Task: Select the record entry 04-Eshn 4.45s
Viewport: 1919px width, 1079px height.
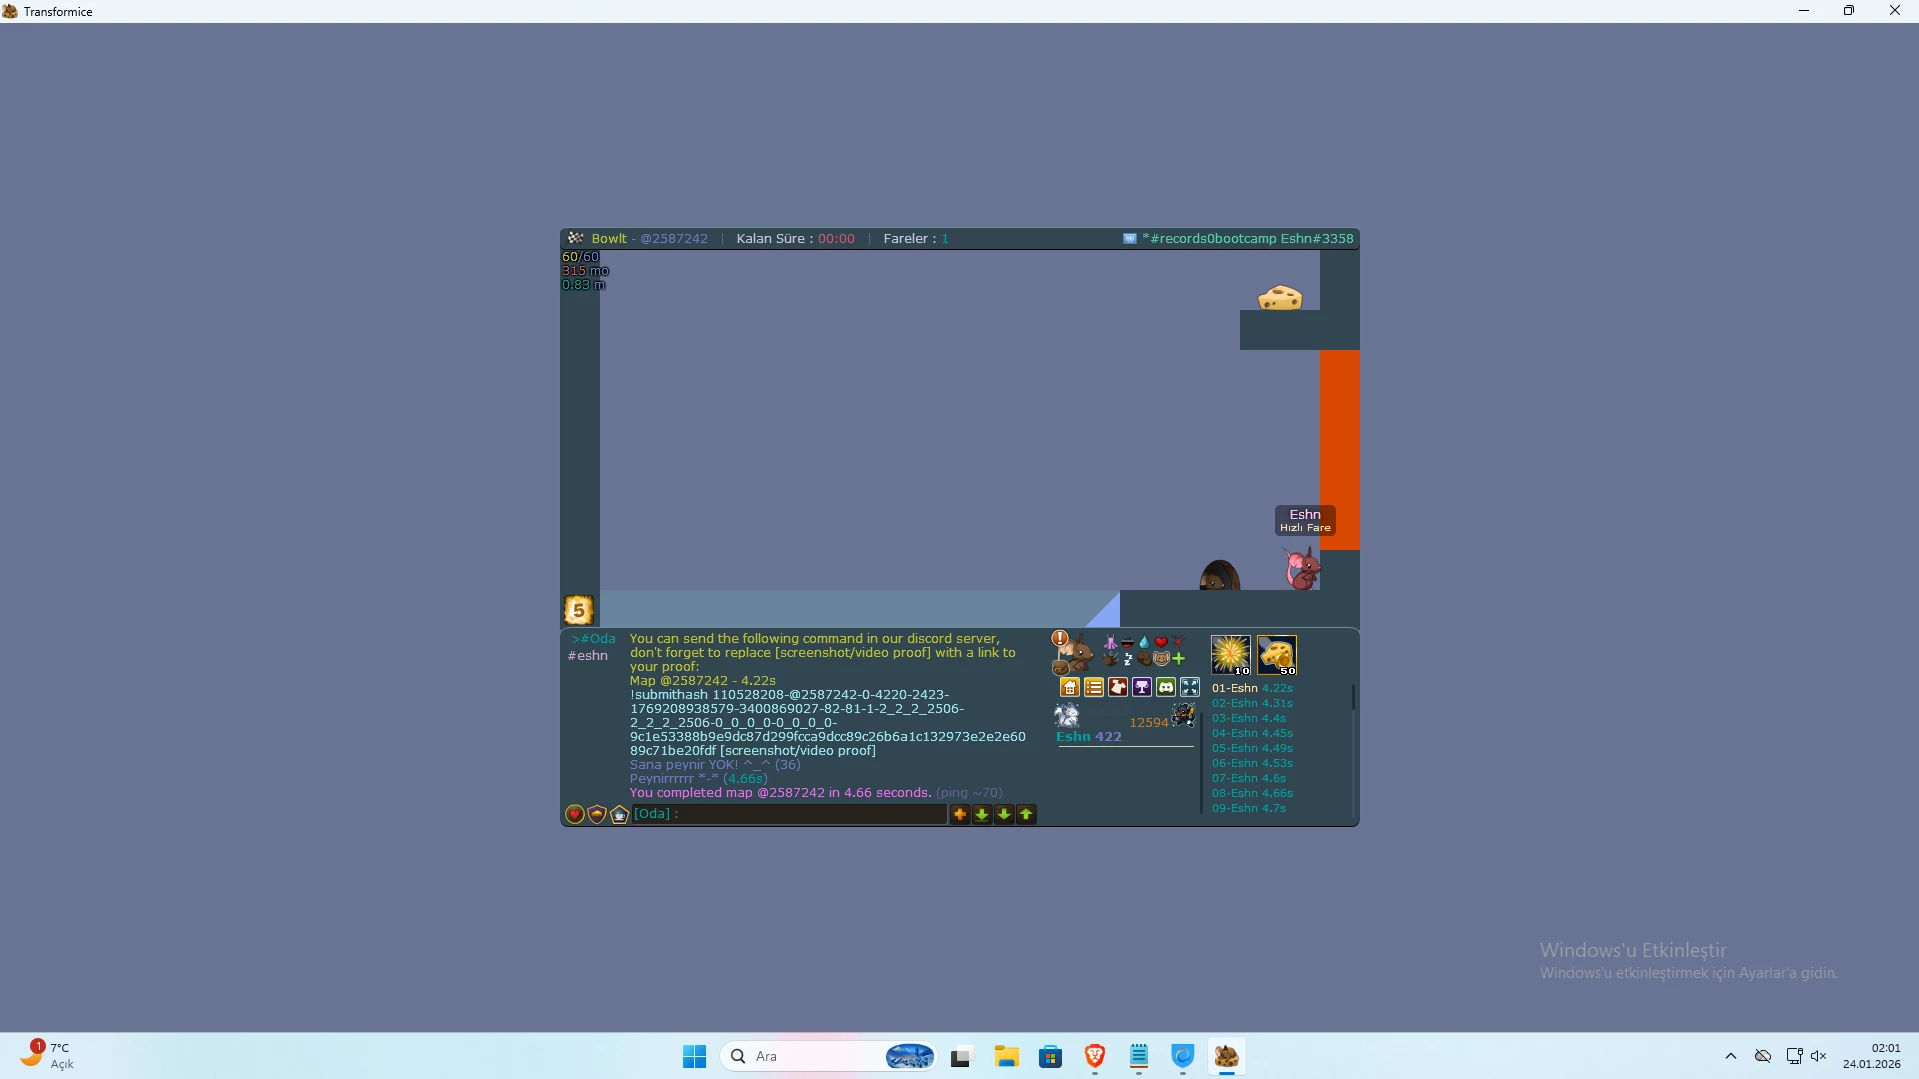Action: (1252, 733)
